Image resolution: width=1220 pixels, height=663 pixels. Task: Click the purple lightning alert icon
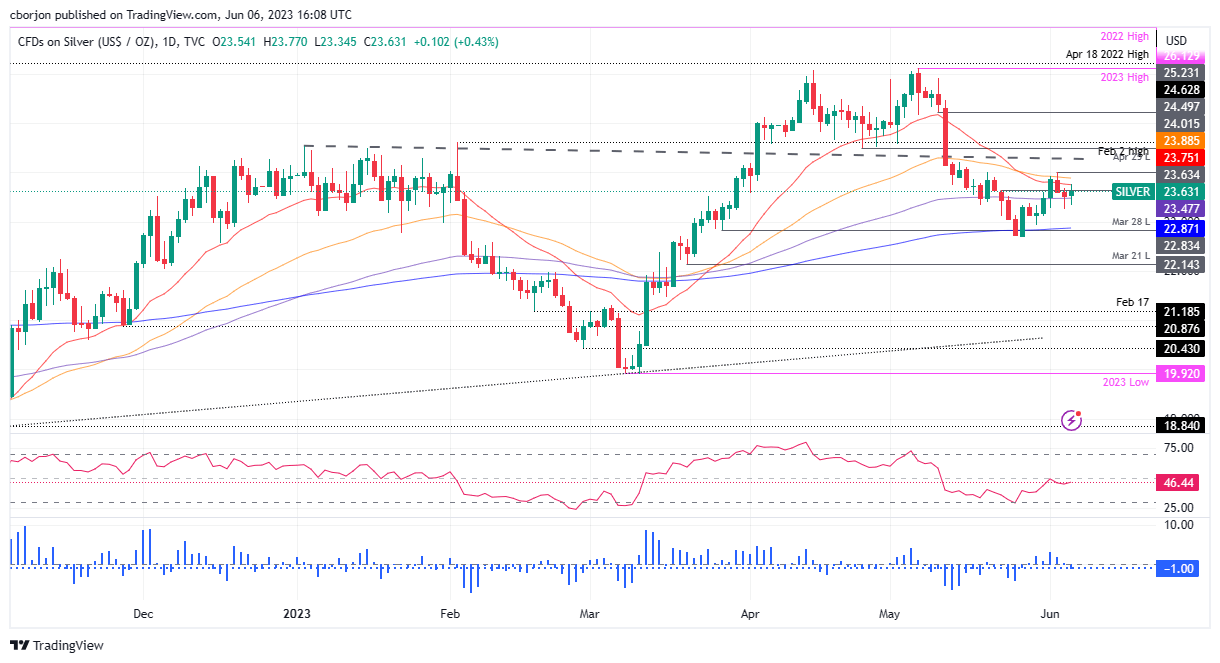(1070, 422)
